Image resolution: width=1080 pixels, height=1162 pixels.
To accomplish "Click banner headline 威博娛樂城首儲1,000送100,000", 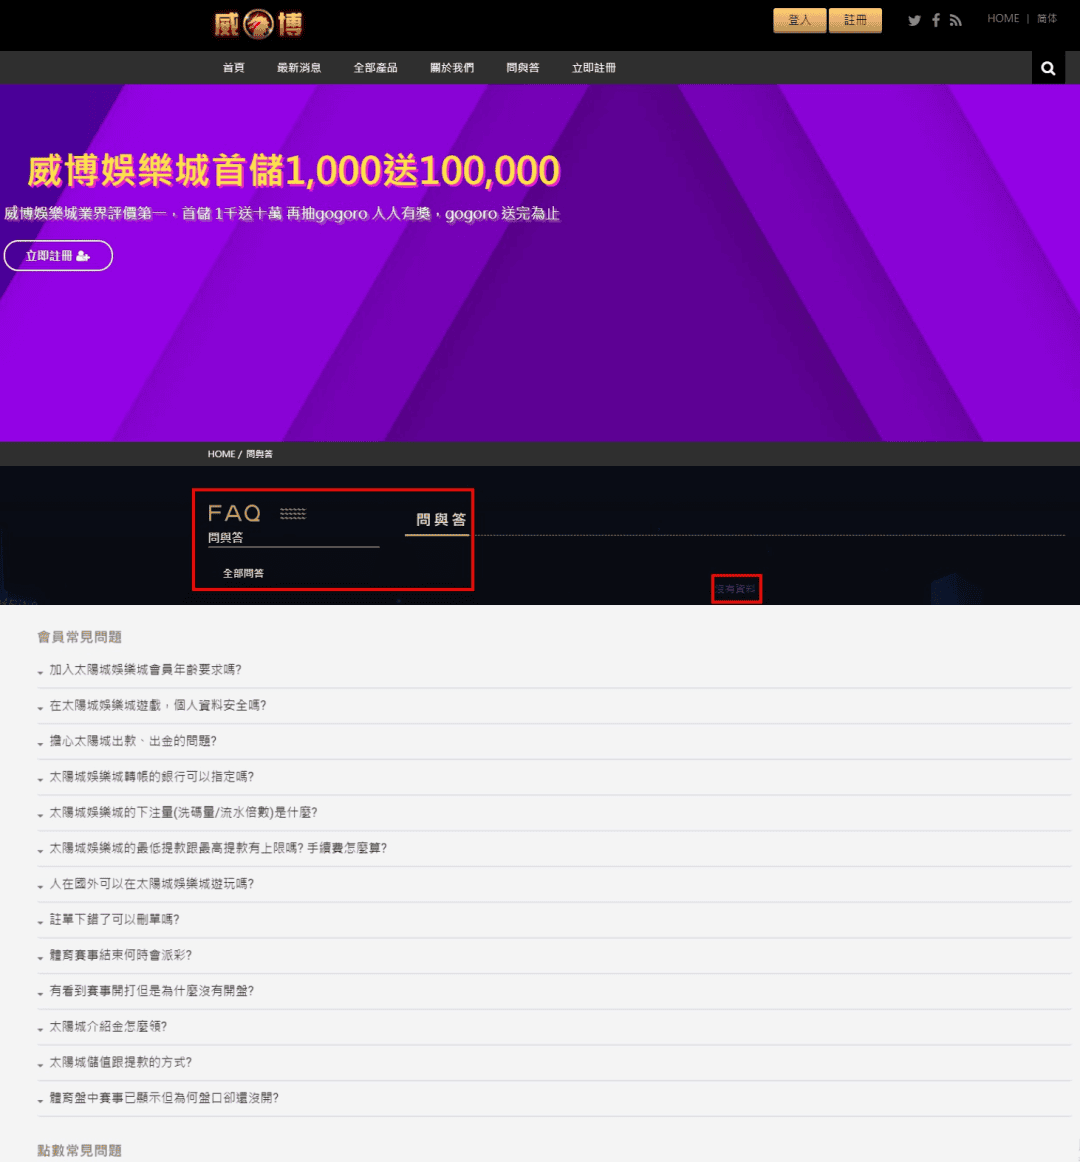I will coord(294,171).
